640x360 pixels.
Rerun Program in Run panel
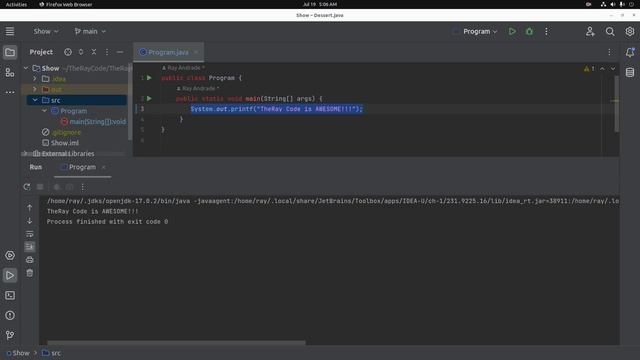coord(27,187)
